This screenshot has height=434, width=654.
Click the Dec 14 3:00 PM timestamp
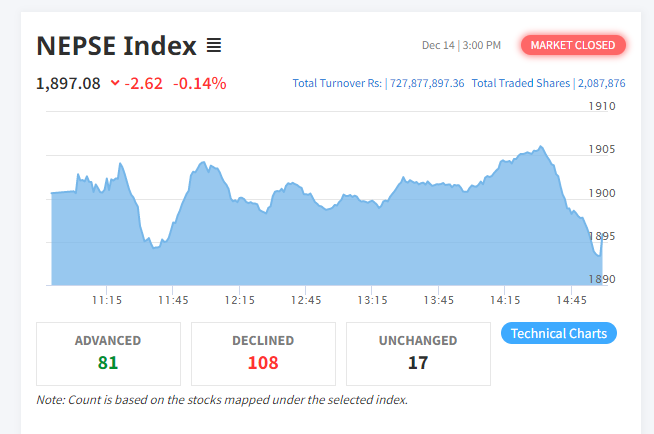tap(461, 45)
